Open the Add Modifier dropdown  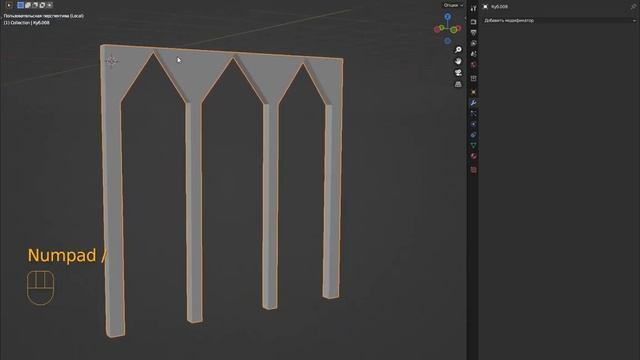pyautogui.click(x=559, y=20)
